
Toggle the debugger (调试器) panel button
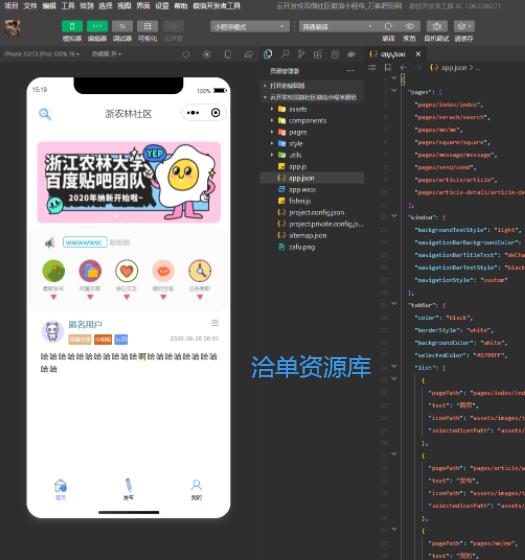[x=122, y=26]
